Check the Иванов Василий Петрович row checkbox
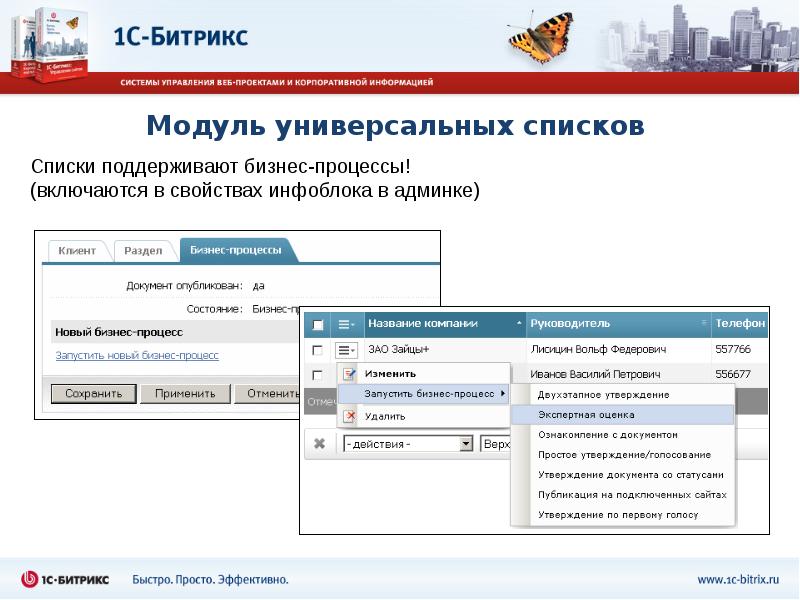The height and width of the screenshot is (600, 800). tap(317, 375)
